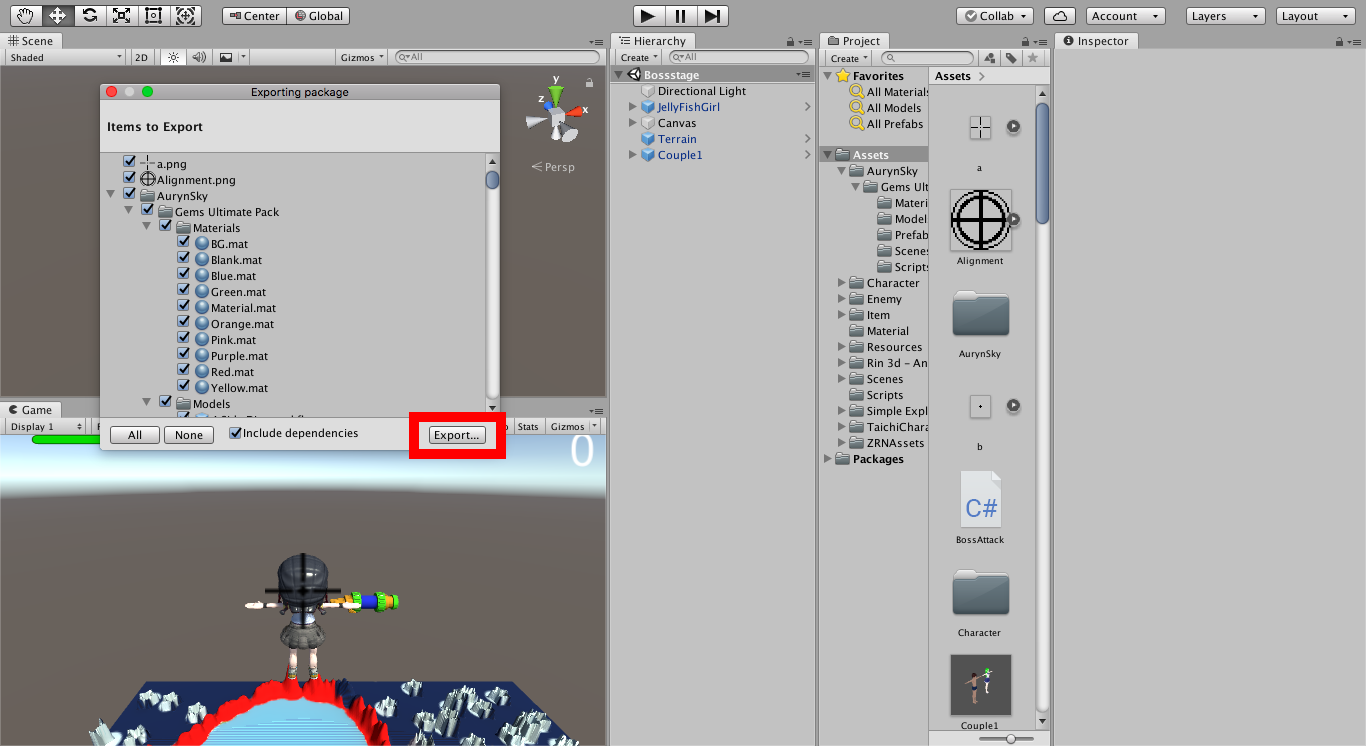Toggle scene audio speaker icon
Image resolution: width=1366 pixels, height=746 pixels.
click(199, 57)
